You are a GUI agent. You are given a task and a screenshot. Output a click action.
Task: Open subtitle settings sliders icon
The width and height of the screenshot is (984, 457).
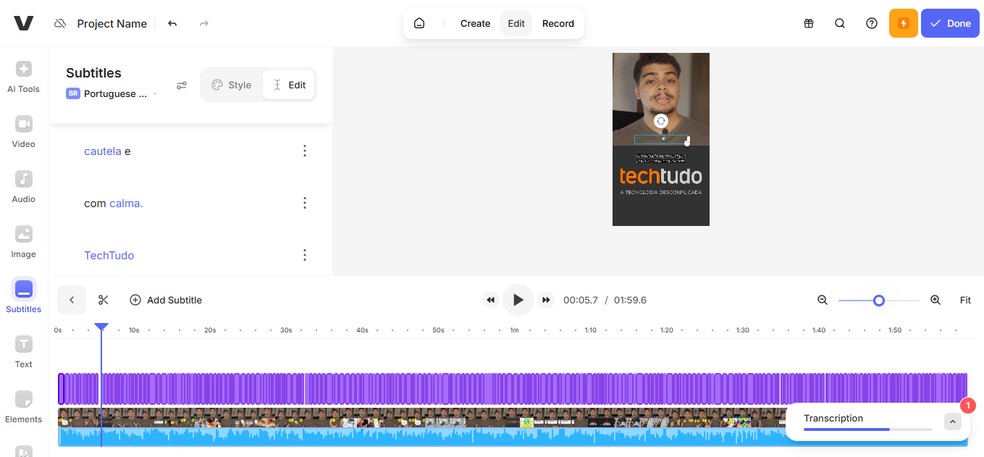pos(181,85)
